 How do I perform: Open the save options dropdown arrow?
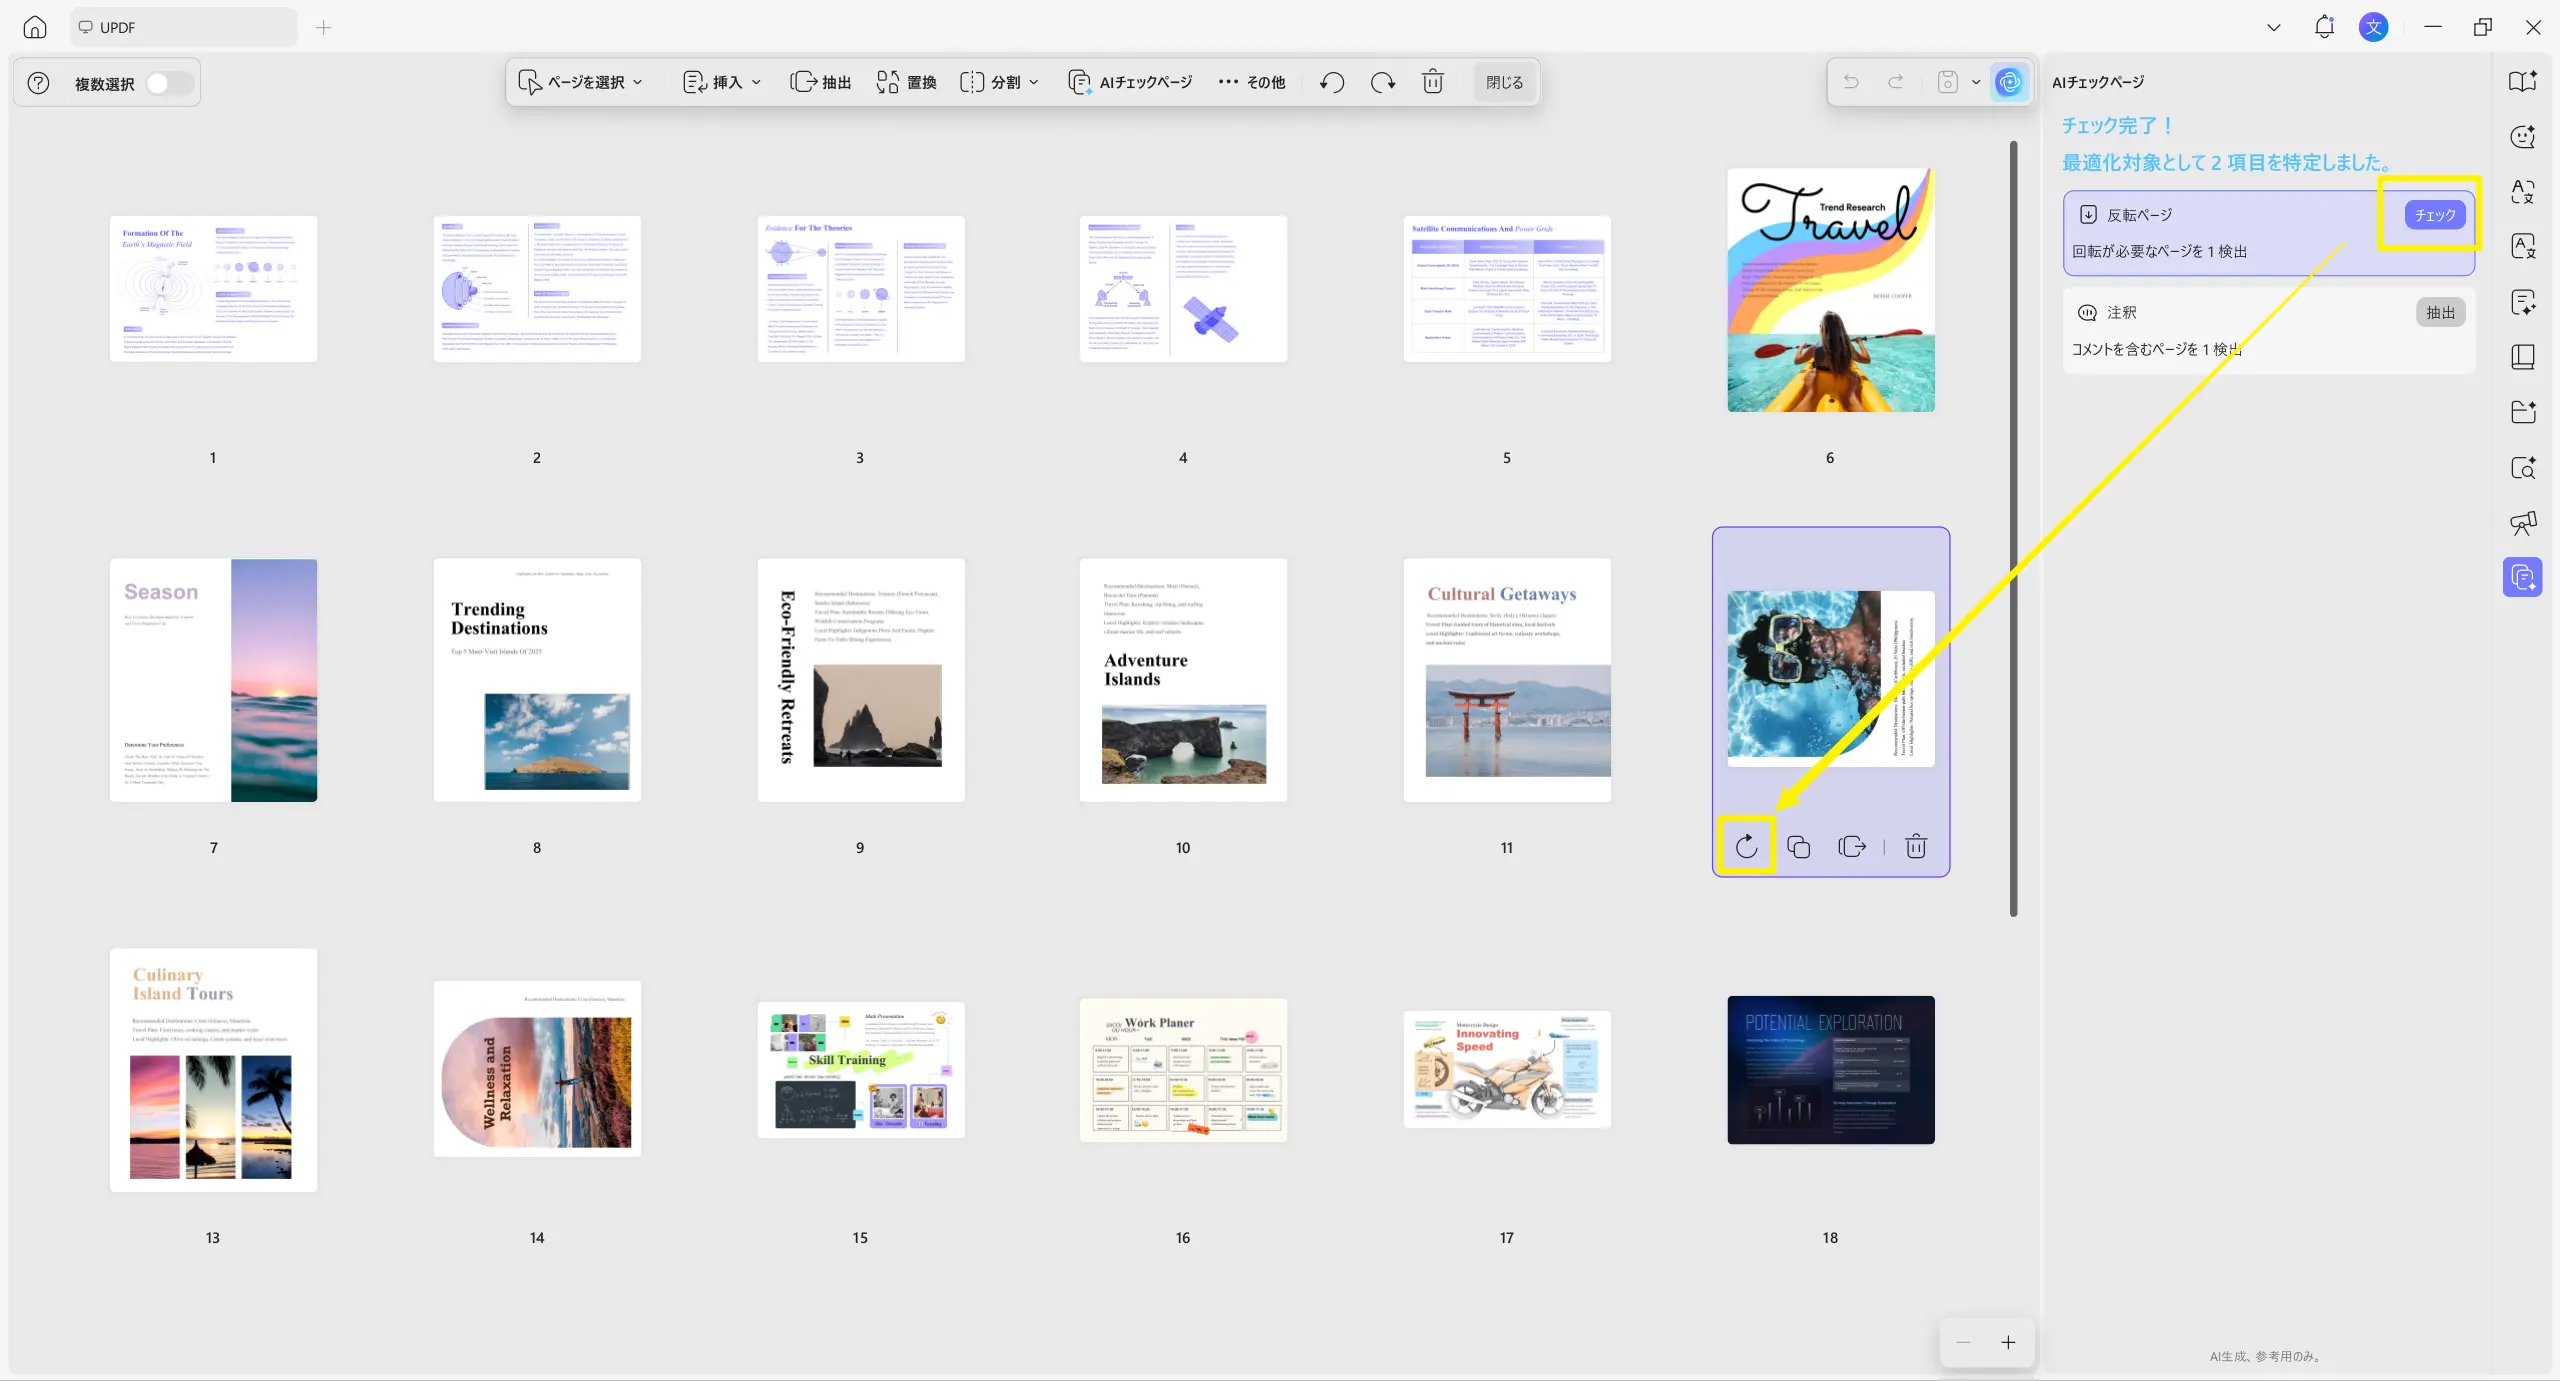pos(1976,82)
